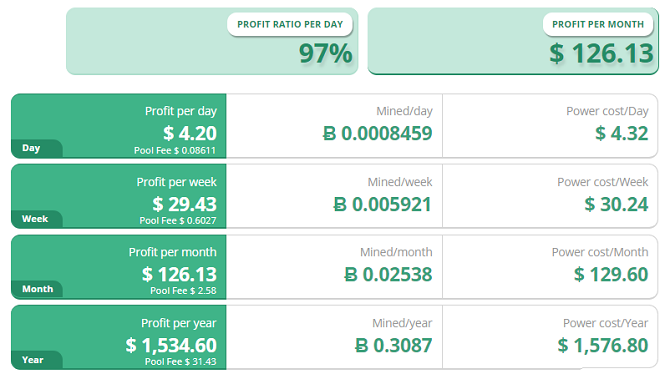Click the Day tab label
The height and width of the screenshot is (374, 670).
(x=31, y=148)
